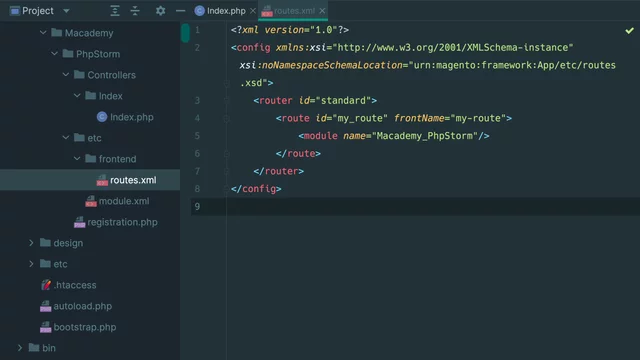Collapse the Macademy folder
This screenshot has height=360, width=640.
click(x=43, y=32)
